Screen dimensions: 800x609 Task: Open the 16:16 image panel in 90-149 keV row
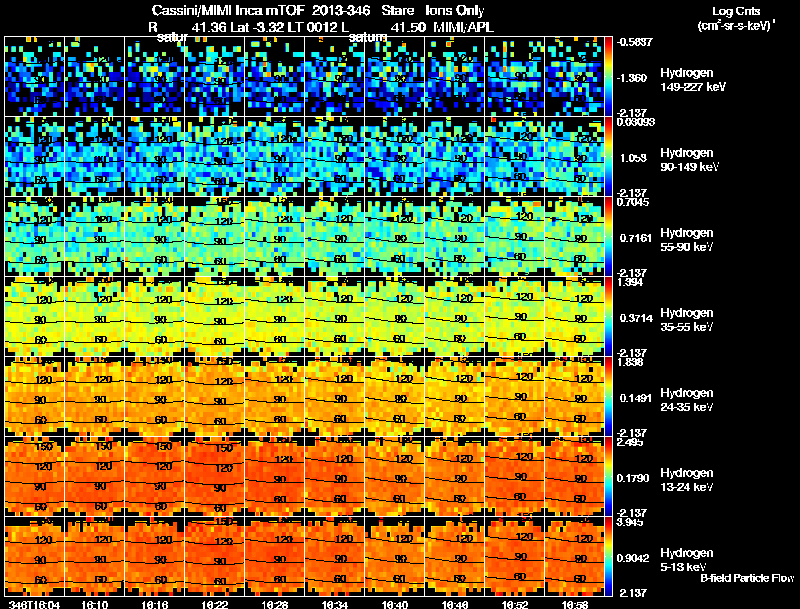(x=154, y=157)
